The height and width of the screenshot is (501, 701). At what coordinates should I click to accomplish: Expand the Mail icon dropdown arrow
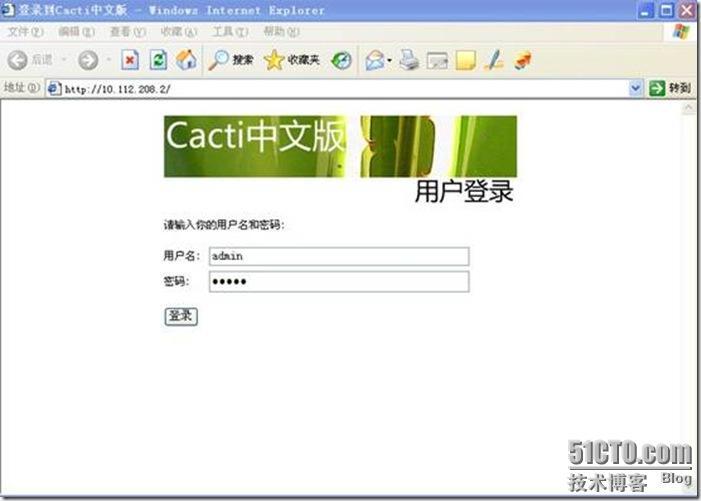389,60
